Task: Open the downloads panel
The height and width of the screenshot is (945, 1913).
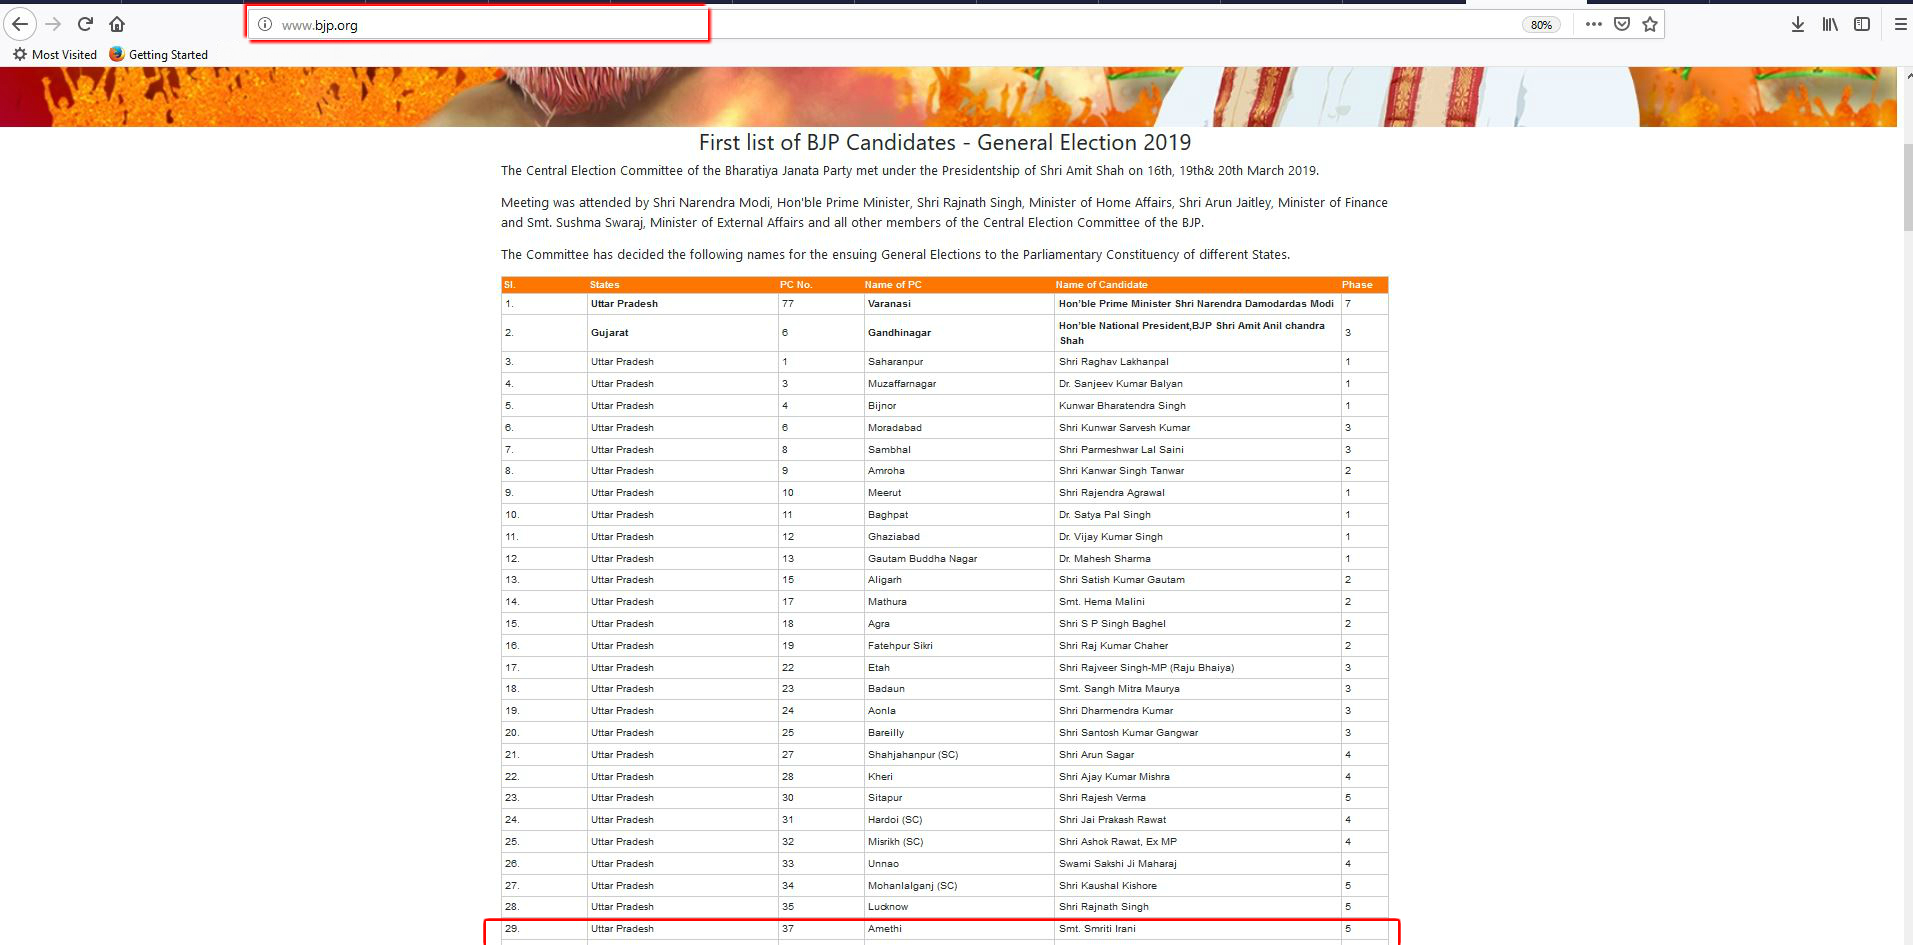Action: tap(1797, 24)
